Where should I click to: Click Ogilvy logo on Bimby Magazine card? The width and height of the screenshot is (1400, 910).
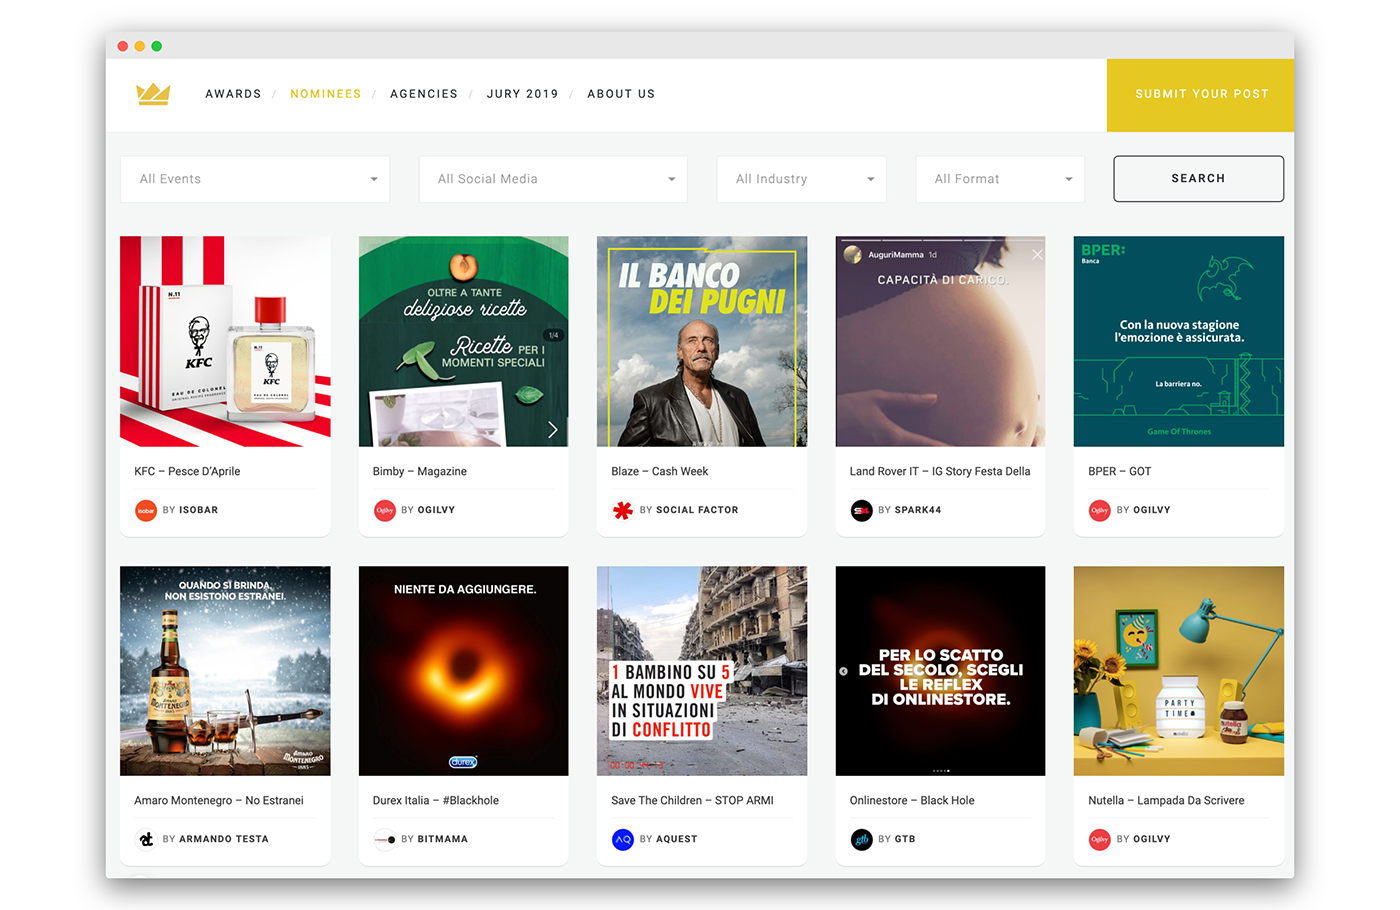[x=384, y=510]
